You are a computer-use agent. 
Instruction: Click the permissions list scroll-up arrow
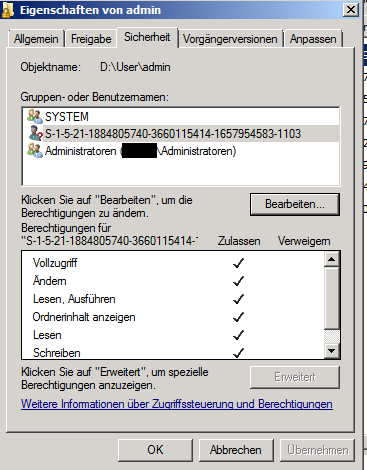(332, 259)
